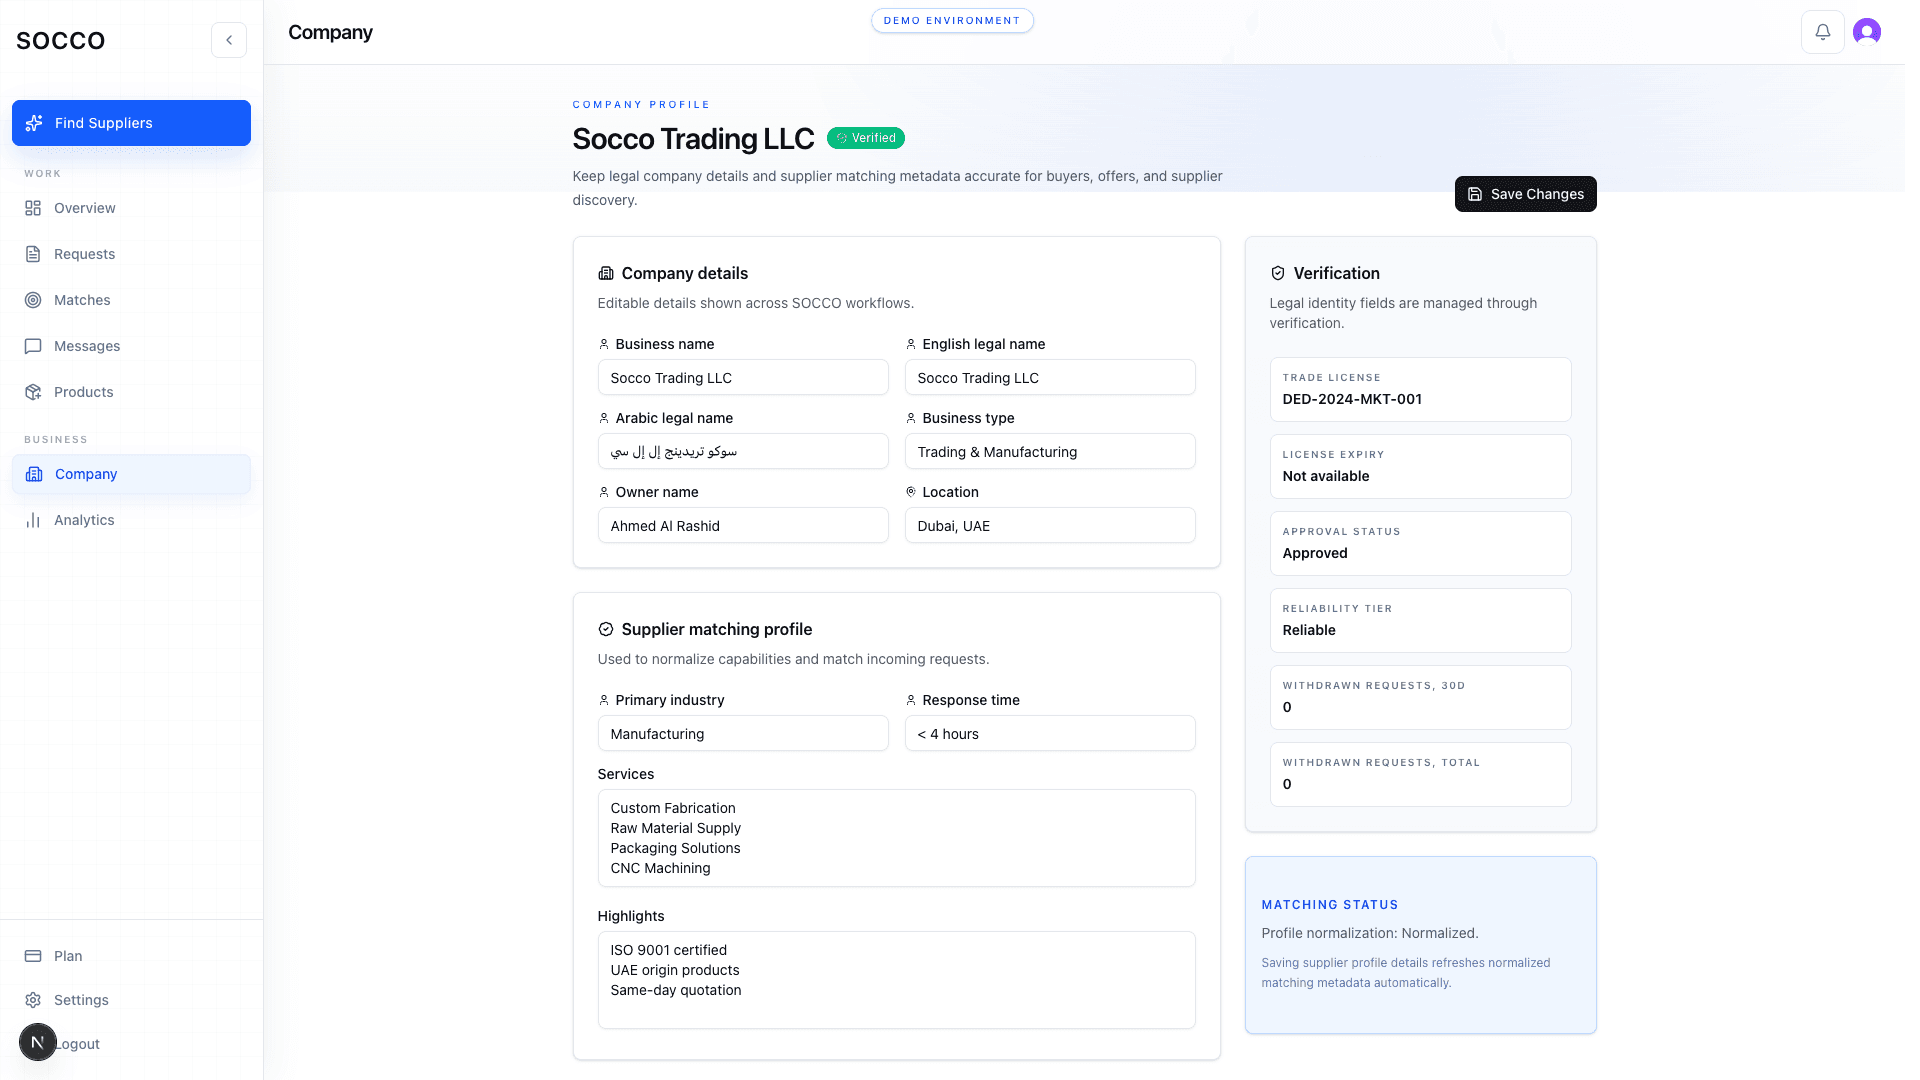Click the Verified badge

(865, 138)
